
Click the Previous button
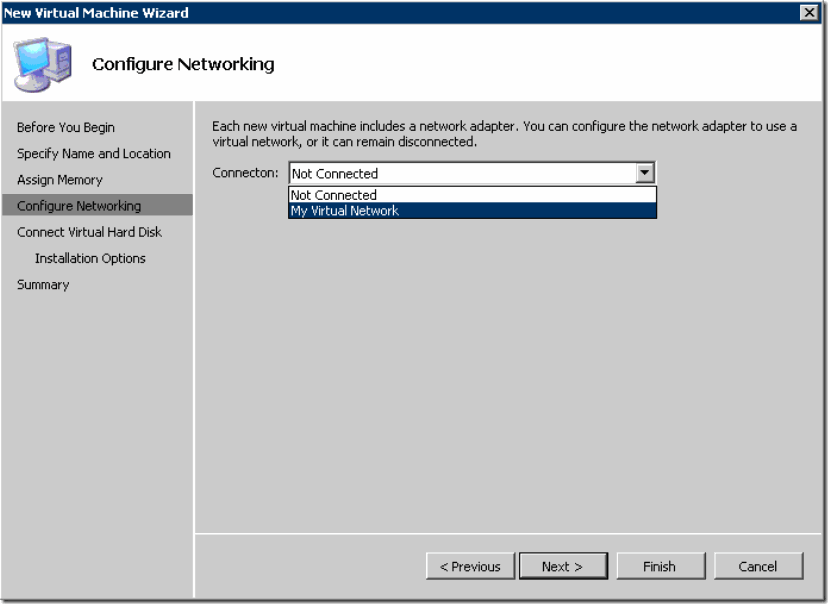tap(470, 566)
